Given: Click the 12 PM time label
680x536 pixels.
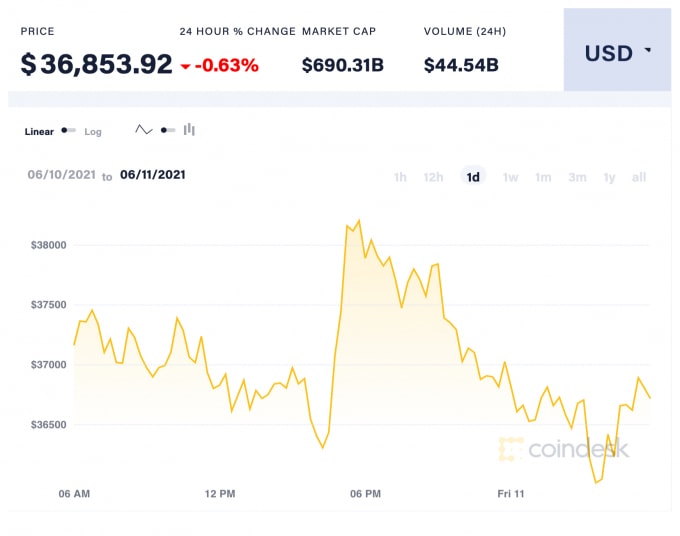Looking at the screenshot, I should [220, 494].
